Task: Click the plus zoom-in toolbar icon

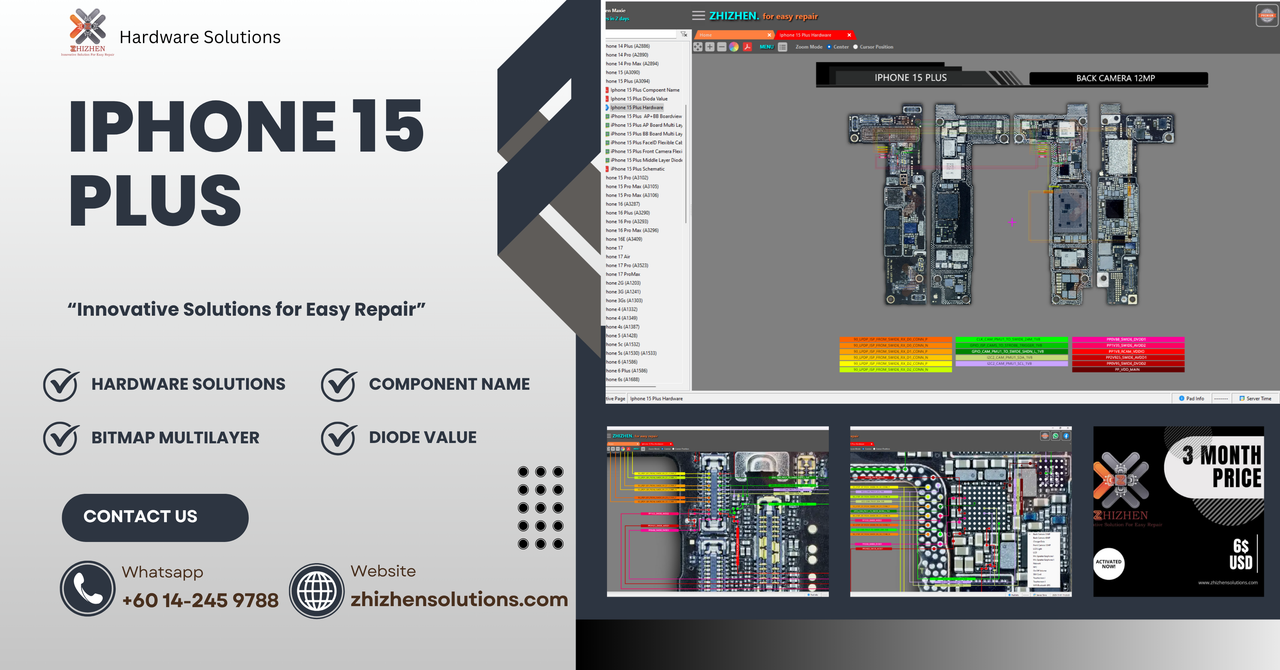Action: pos(710,47)
